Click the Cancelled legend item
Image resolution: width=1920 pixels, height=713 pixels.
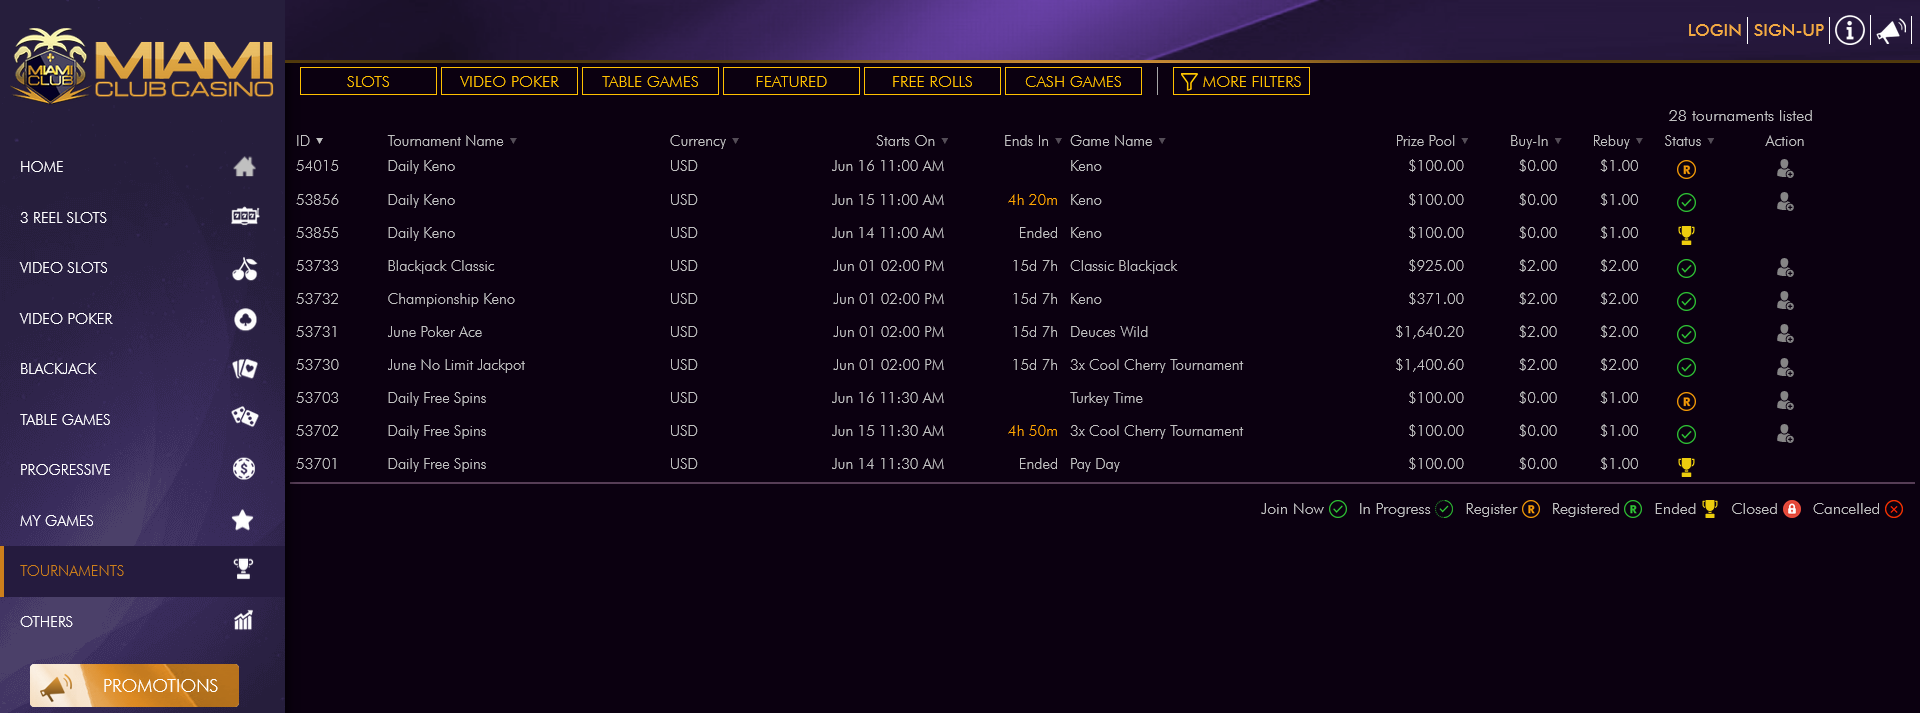pos(1857,509)
